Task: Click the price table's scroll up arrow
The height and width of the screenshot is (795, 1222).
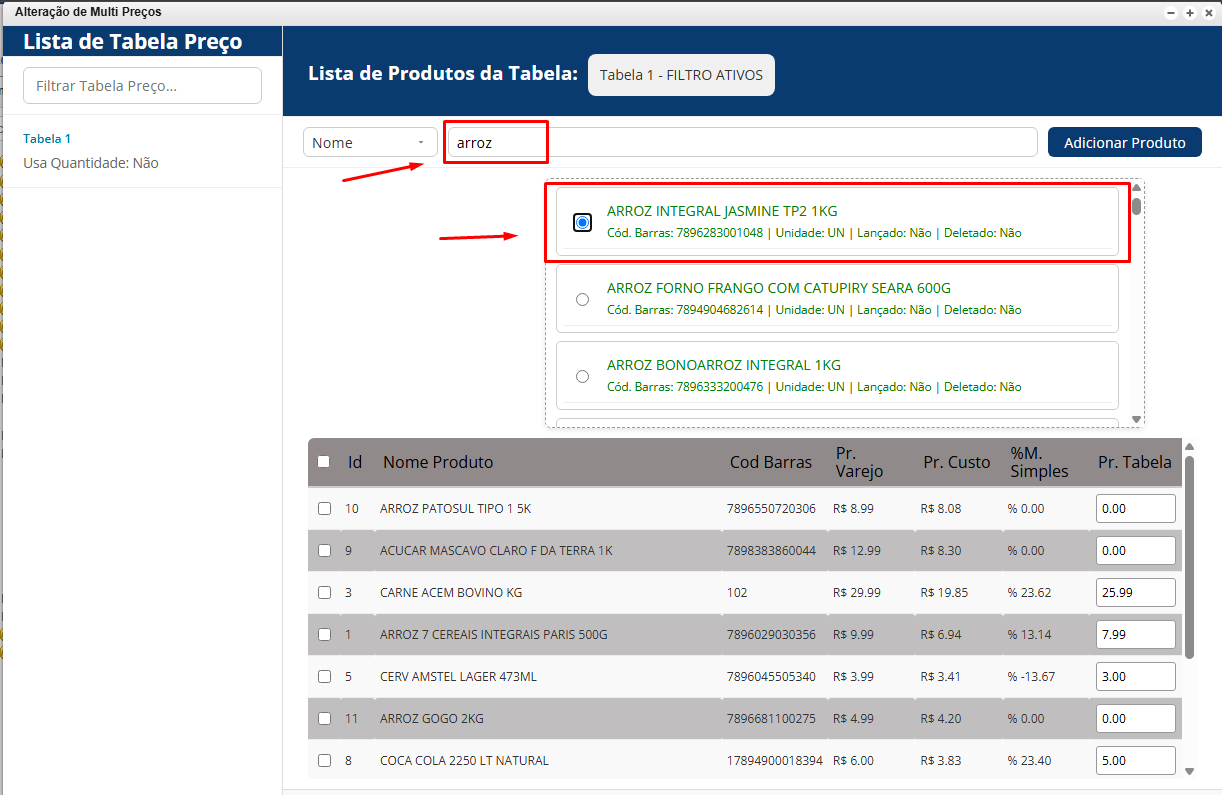Action: click(x=1189, y=447)
